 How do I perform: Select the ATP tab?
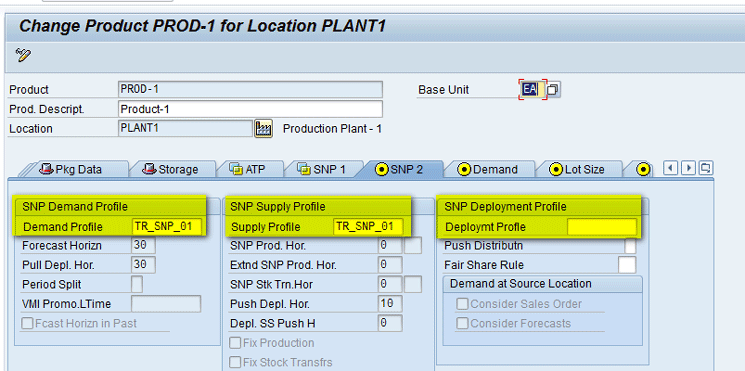point(247,169)
